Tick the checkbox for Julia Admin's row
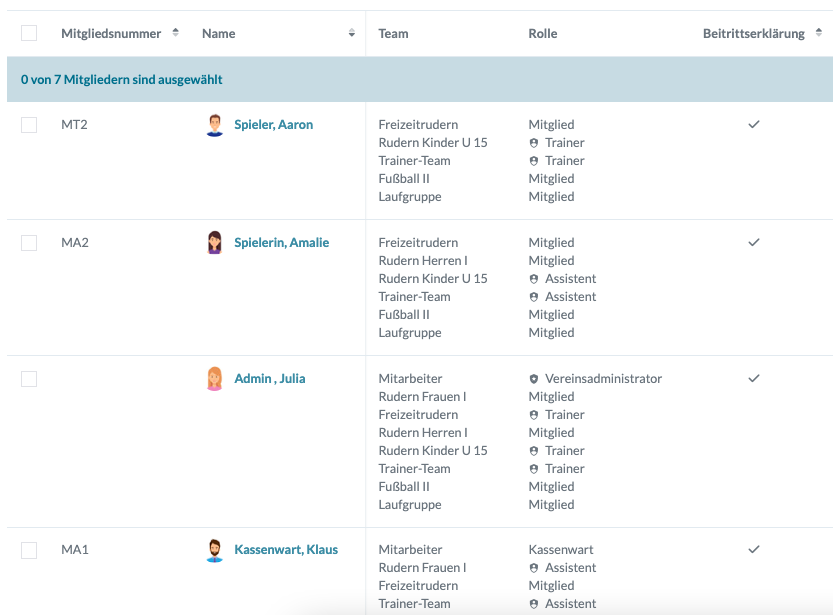Viewport: 833px width, 615px height. [x=29, y=379]
